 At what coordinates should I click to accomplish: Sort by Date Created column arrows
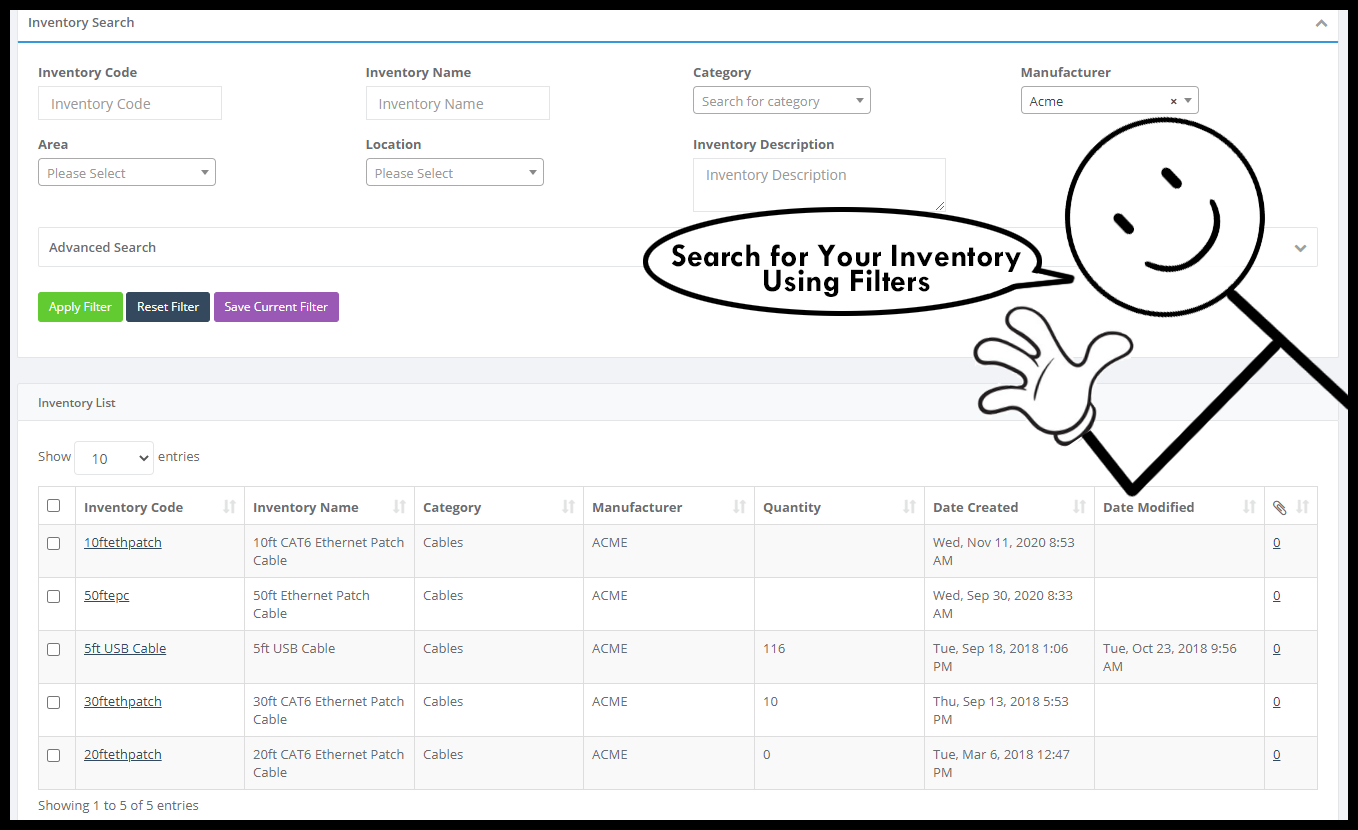[1079, 507]
